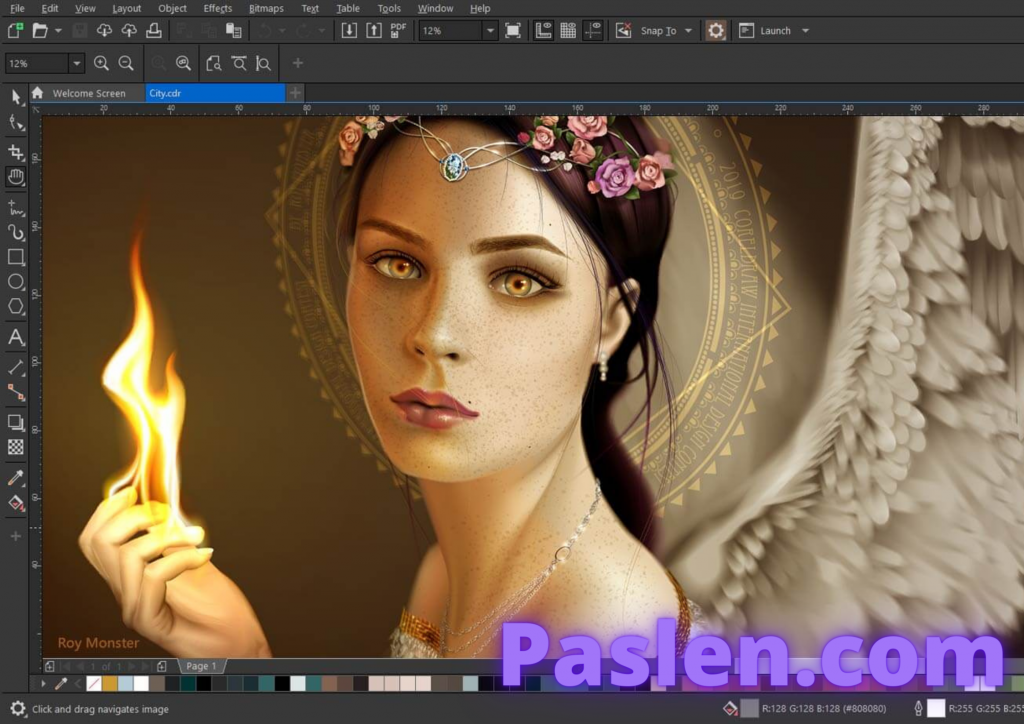Click the ruler origin corner box
The image size is (1024, 724).
[x=36, y=109]
